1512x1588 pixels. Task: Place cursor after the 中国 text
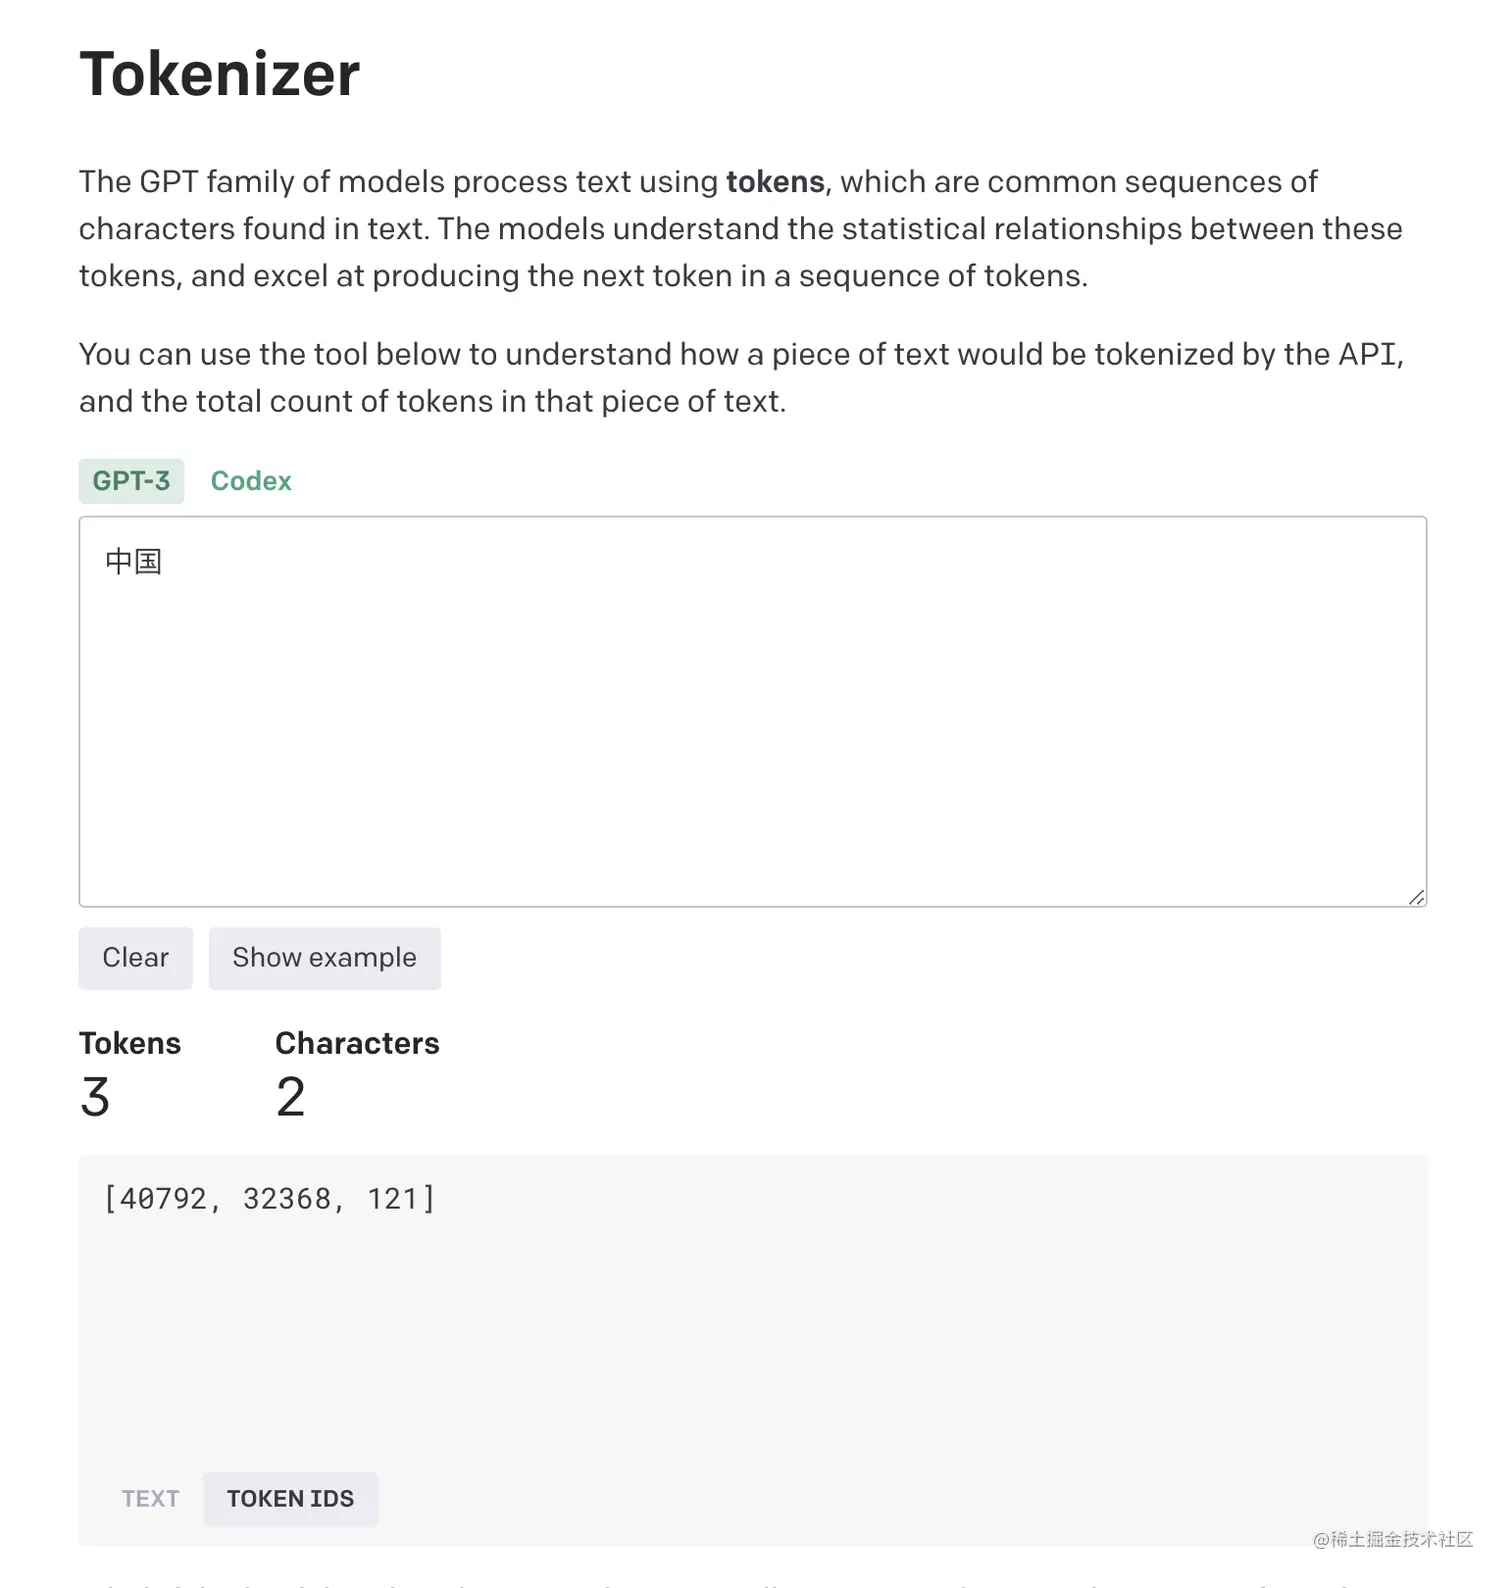click(163, 562)
